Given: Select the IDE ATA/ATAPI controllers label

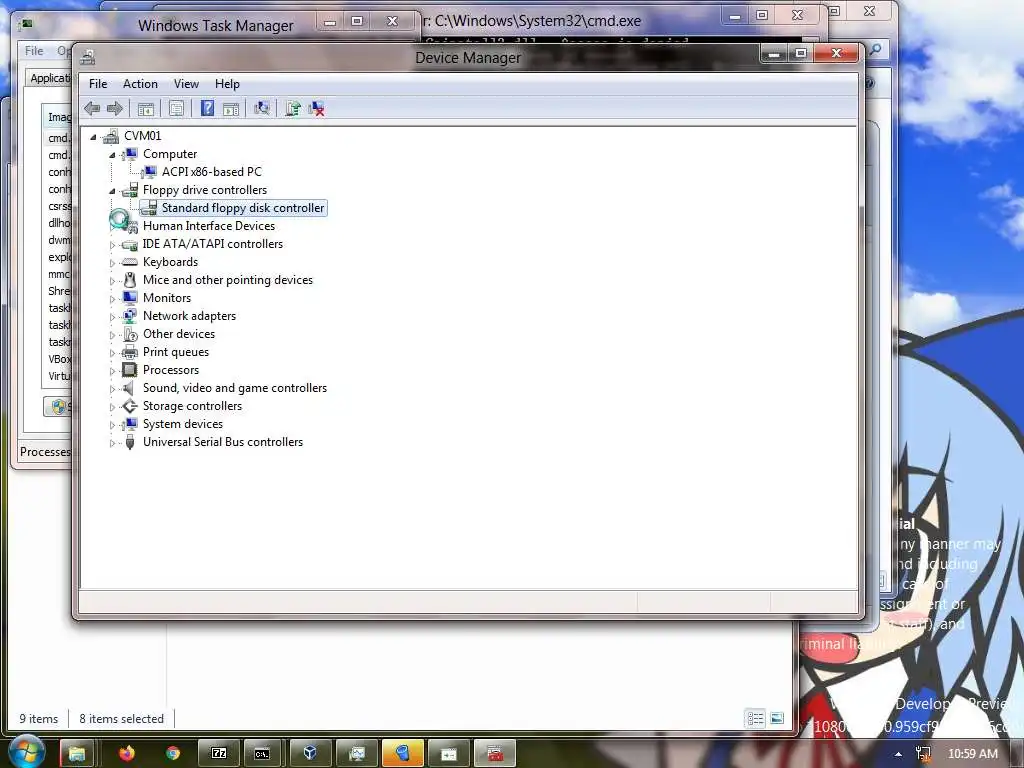Looking at the screenshot, I should (x=213, y=244).
